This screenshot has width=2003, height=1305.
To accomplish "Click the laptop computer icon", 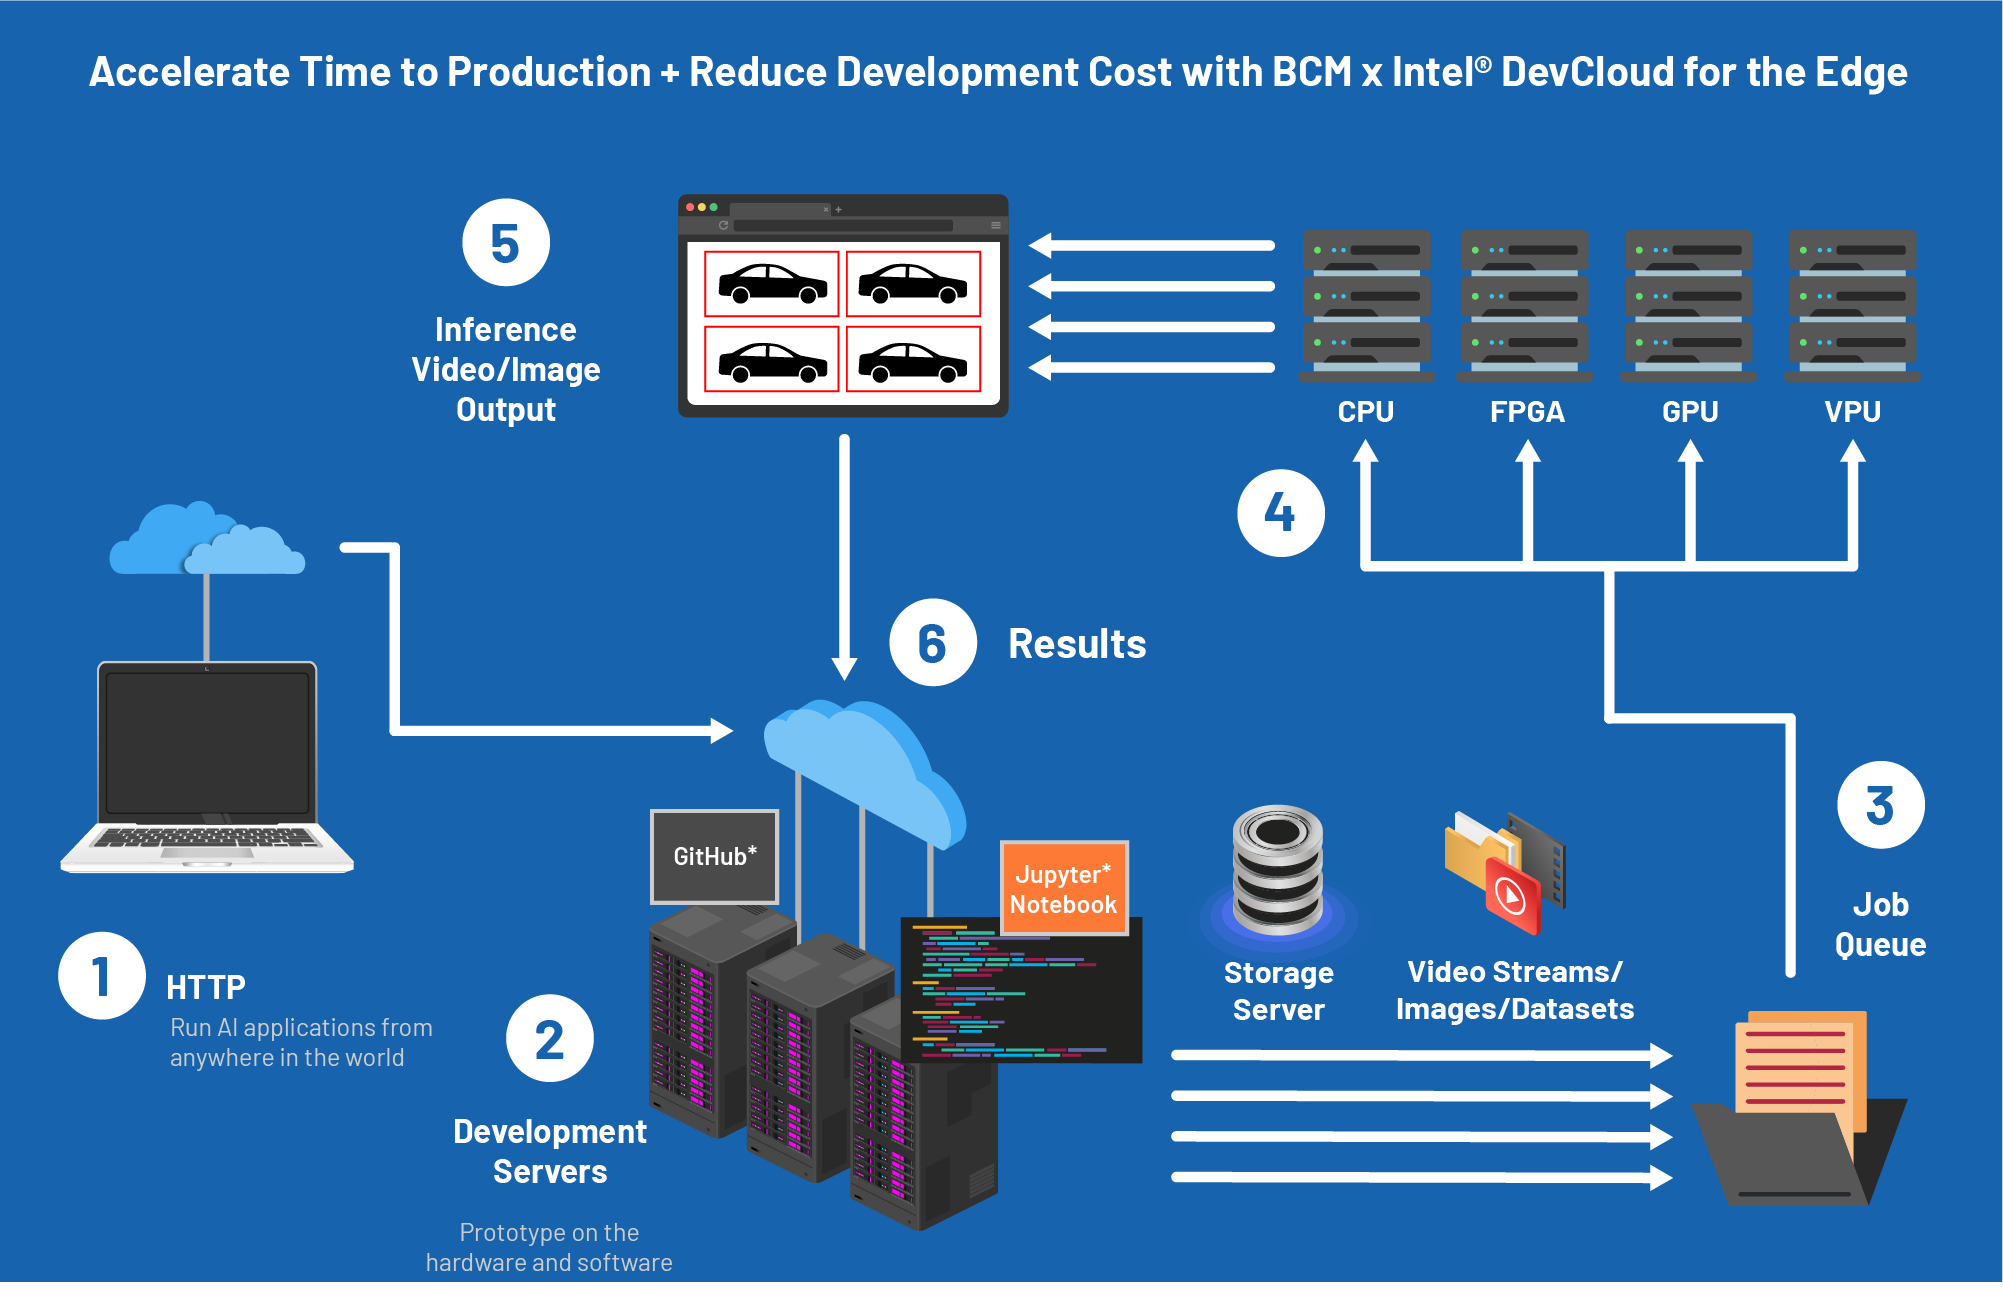I will click(x=207, y=767).
